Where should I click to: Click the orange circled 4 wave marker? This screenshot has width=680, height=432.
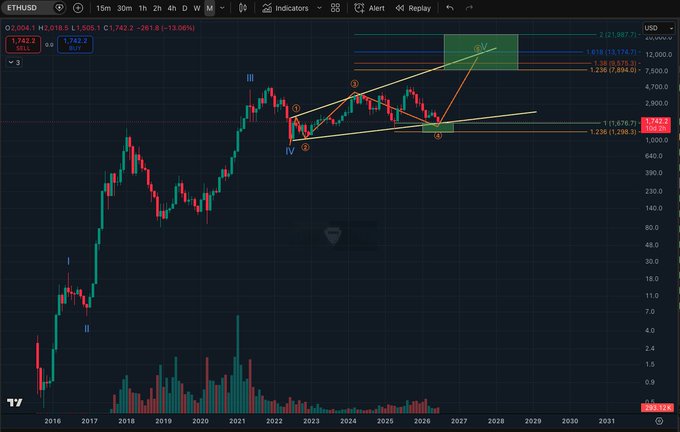438,136
